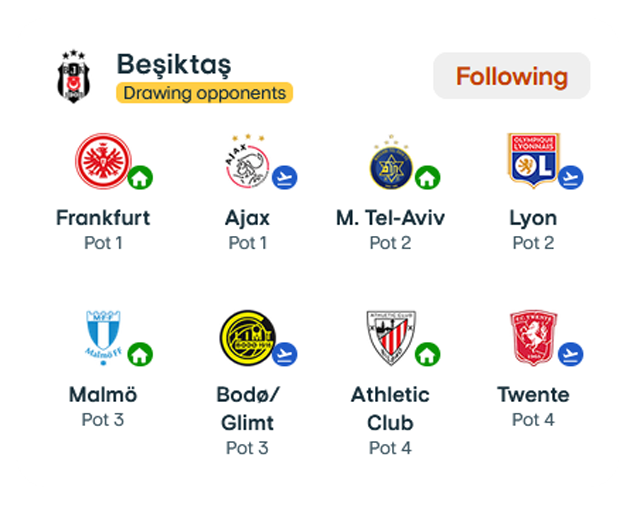This screenshot has height=505, width=640.
Task: Select the Athletic Club name label
Action: 390,409
